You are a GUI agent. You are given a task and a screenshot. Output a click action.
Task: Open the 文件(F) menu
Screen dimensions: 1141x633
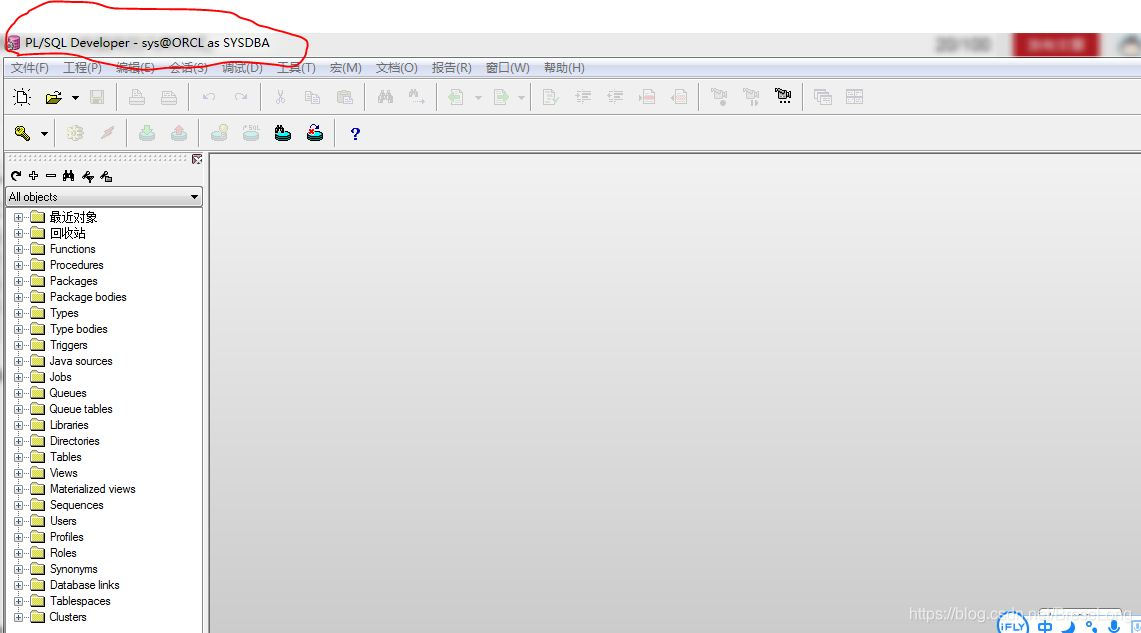click(x=29, y=68)
